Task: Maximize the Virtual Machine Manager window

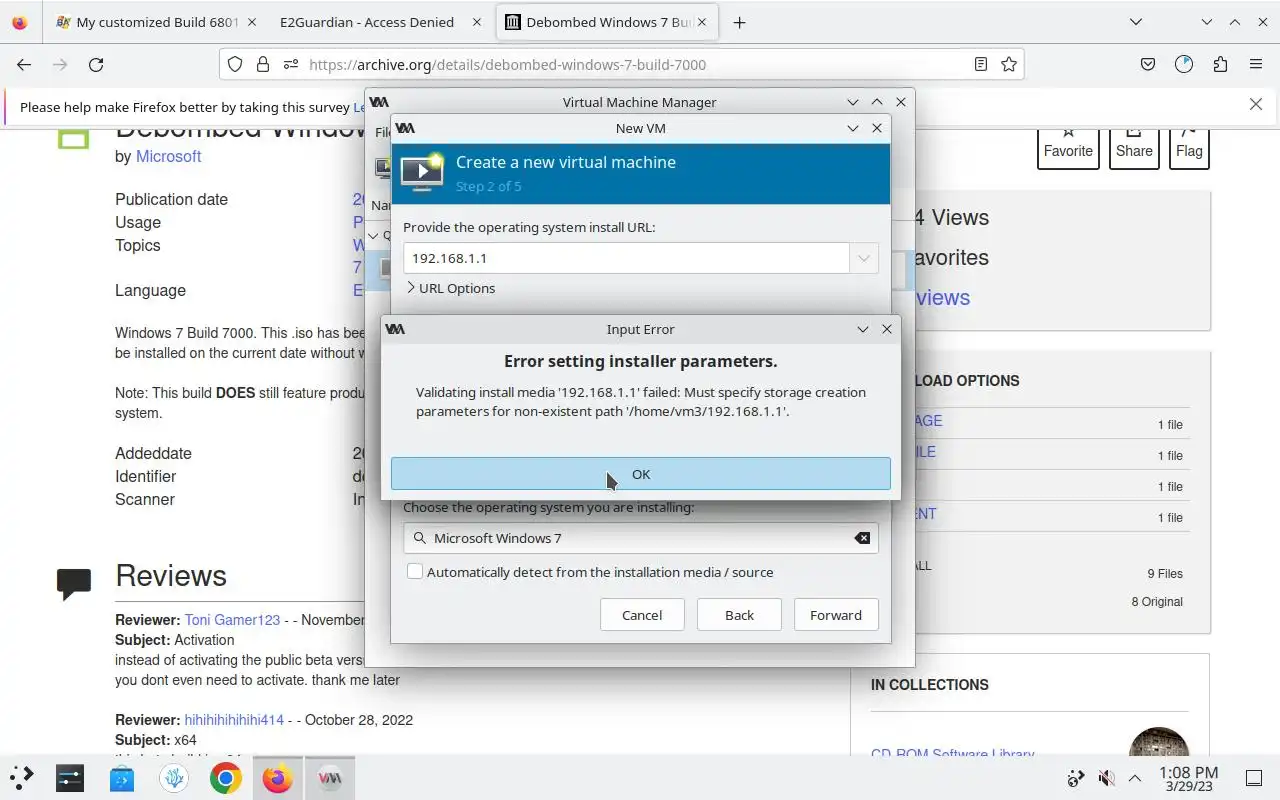Action: [x=877, y=102]
